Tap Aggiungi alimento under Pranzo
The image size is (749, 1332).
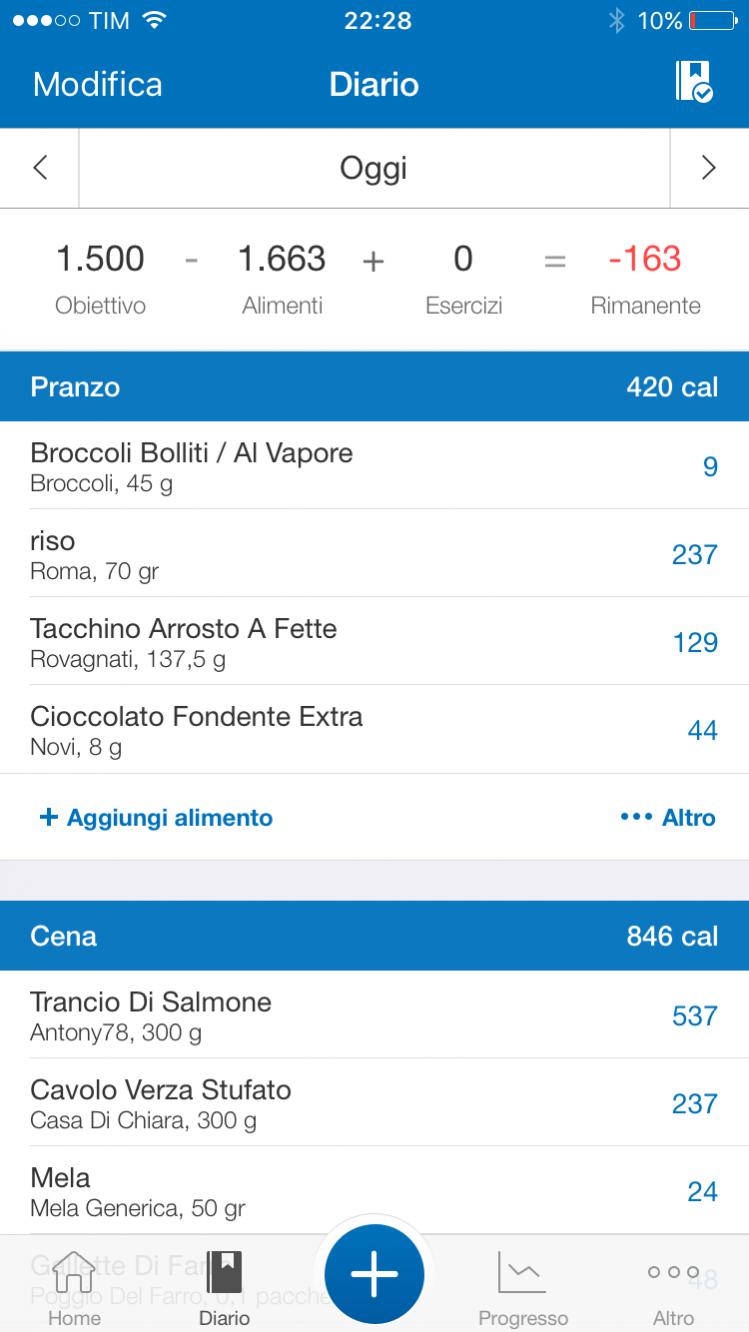click(156, 817)
